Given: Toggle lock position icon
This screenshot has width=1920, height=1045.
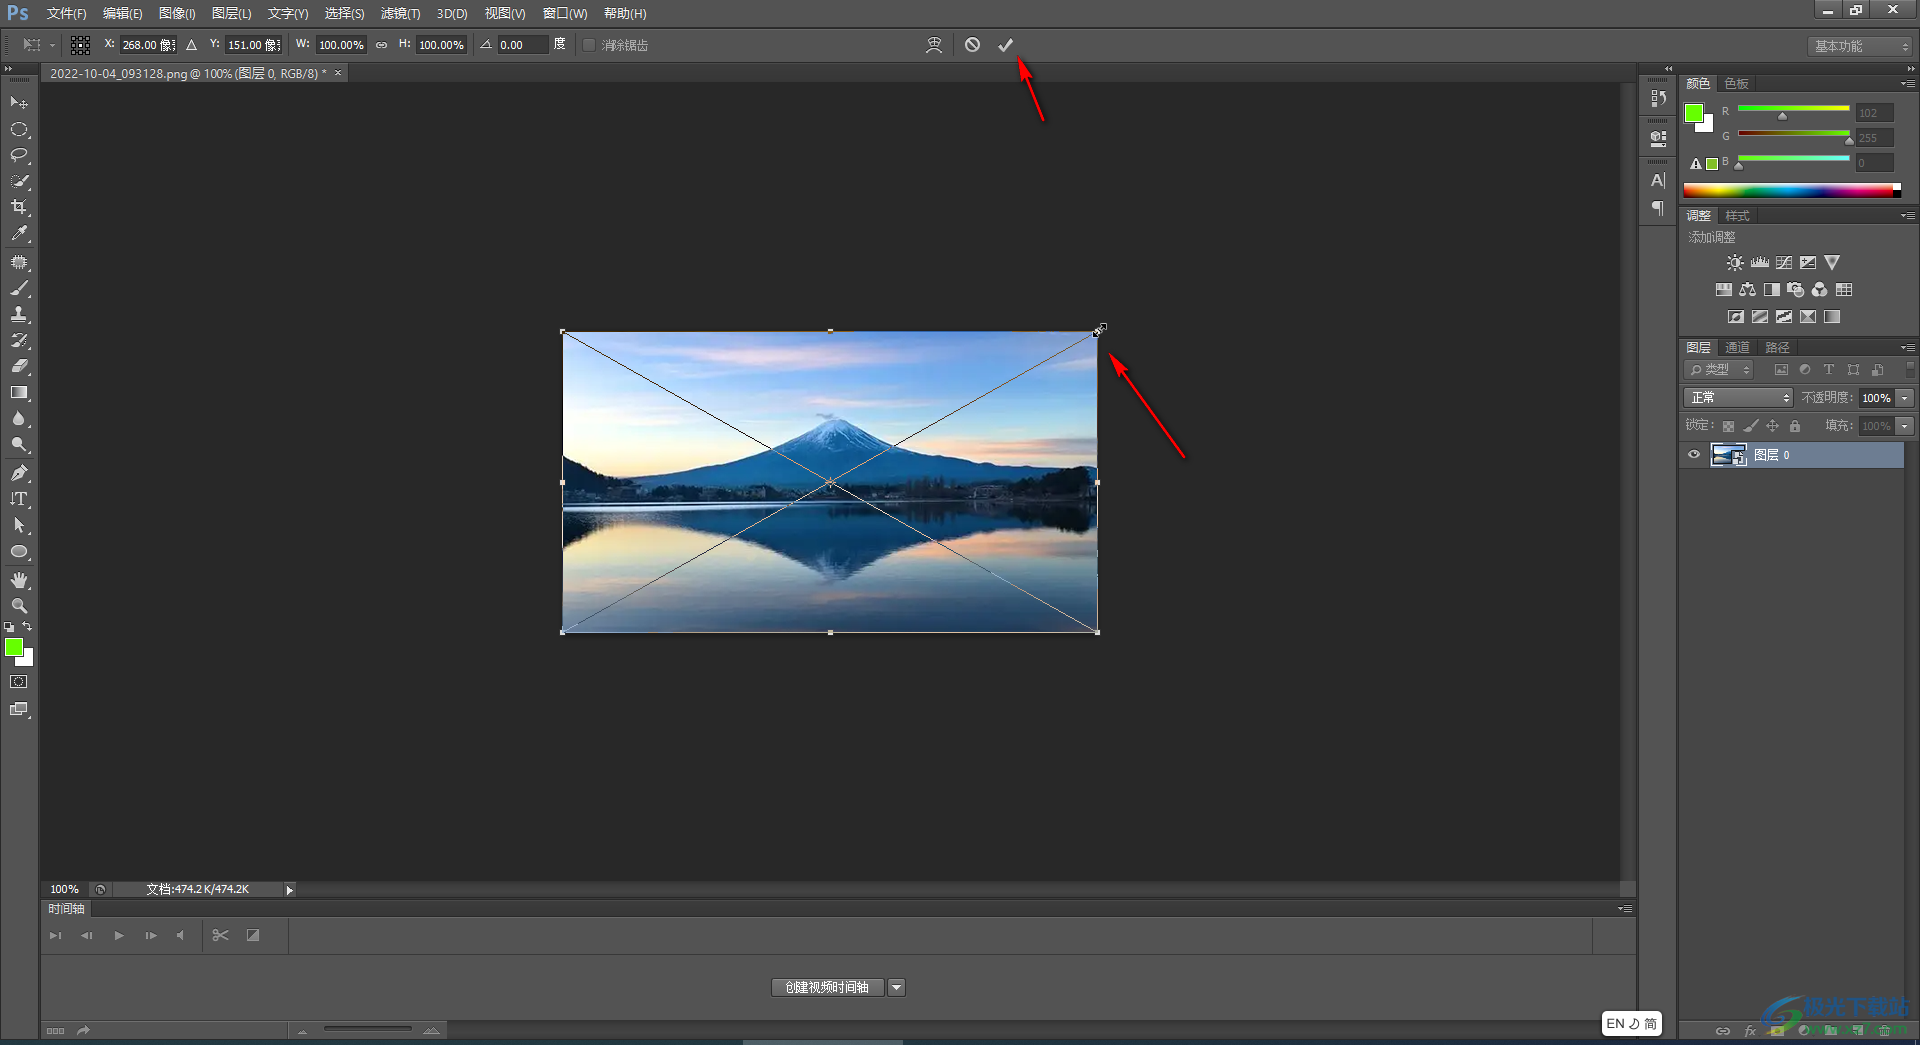Looking at the screenshot, I should pyautogui.click(x=1772, y=426).
